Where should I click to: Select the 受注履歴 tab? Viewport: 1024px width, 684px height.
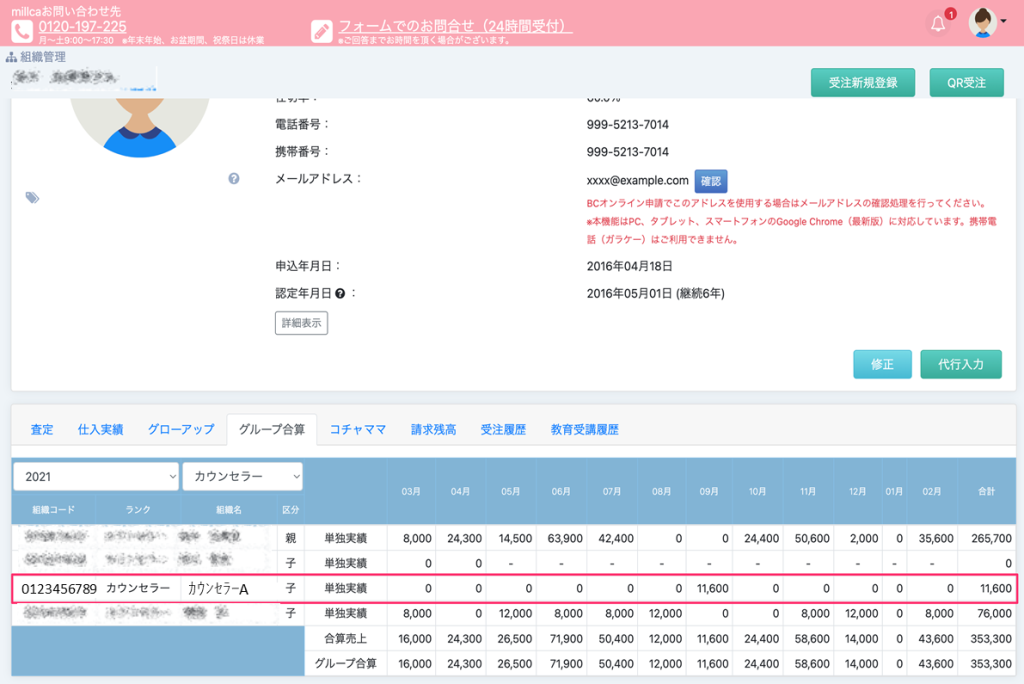click(x=503, y=429)
